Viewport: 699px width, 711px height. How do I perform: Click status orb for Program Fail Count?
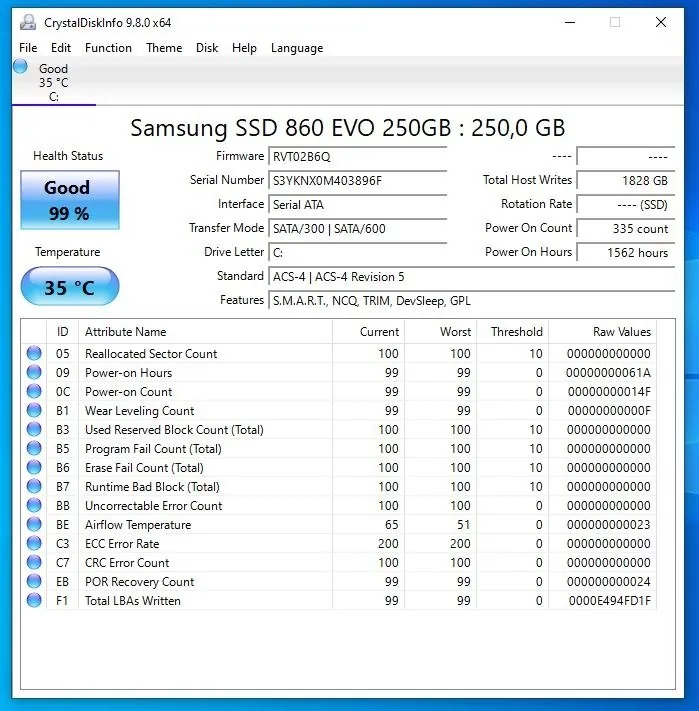coord(34,448)
